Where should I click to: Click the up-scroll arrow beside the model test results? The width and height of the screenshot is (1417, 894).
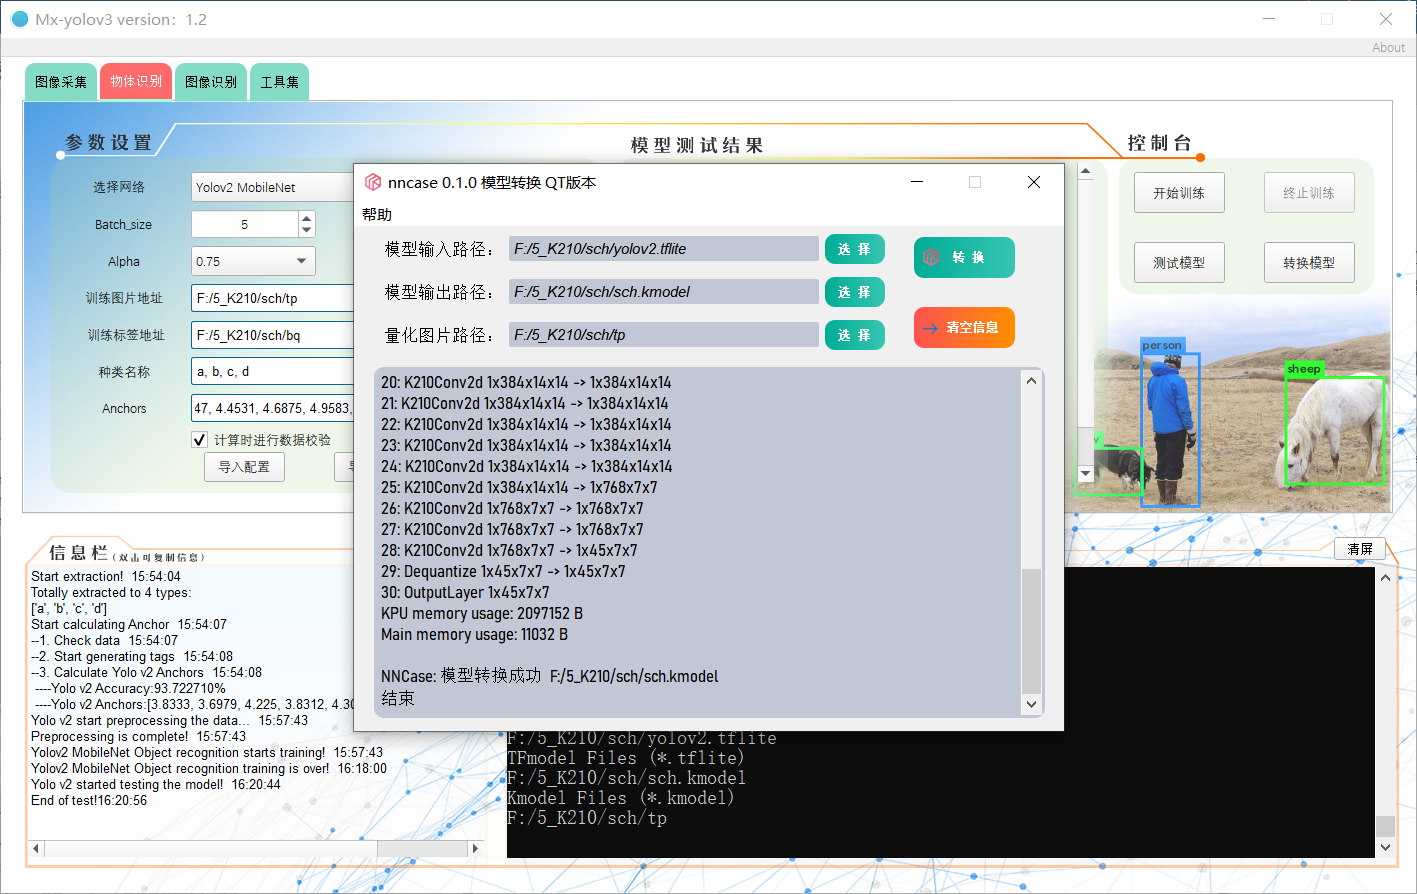1085,170
